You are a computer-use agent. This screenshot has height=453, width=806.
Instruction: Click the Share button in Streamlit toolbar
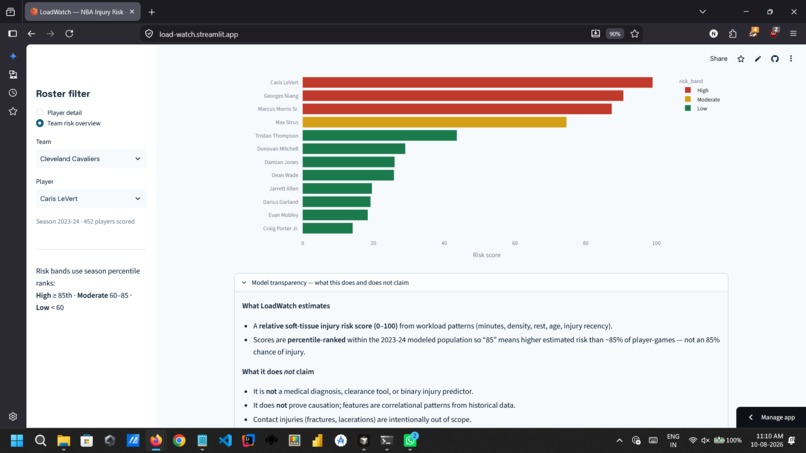718,59
